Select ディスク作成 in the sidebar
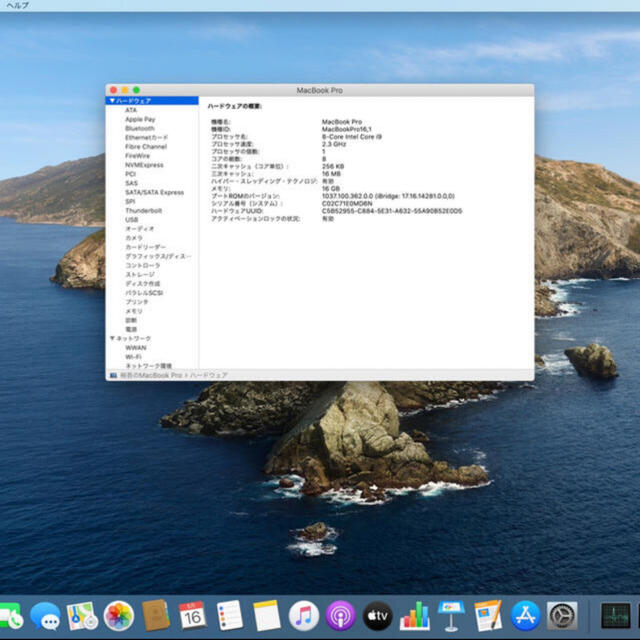The height and width of the screenshot is (640, 640). 142,284
